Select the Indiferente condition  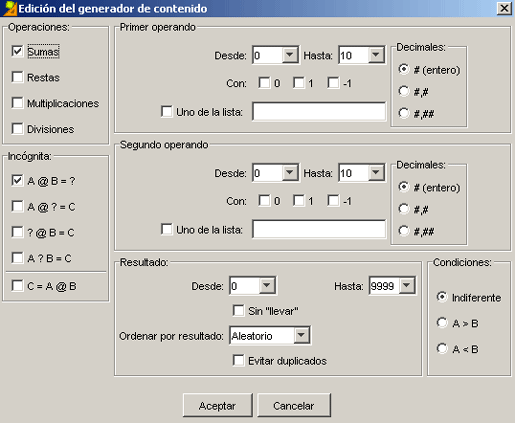point(442,297)
